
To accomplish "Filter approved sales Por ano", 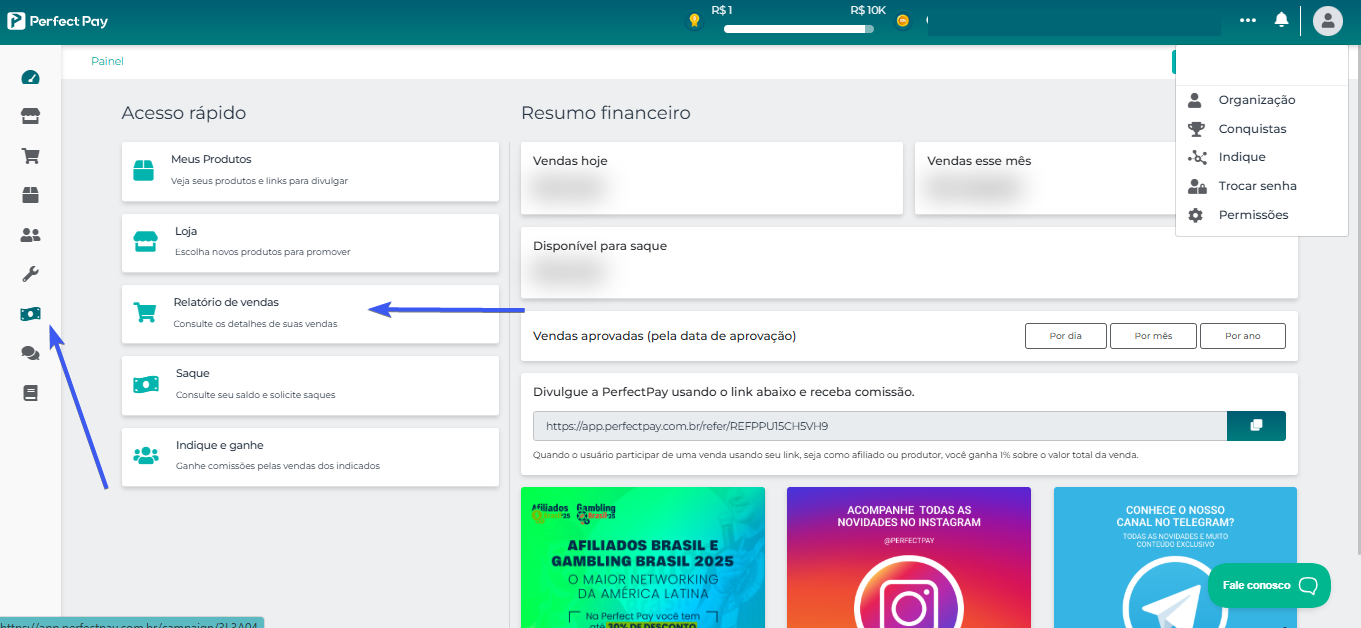I will click(1243, 336).
